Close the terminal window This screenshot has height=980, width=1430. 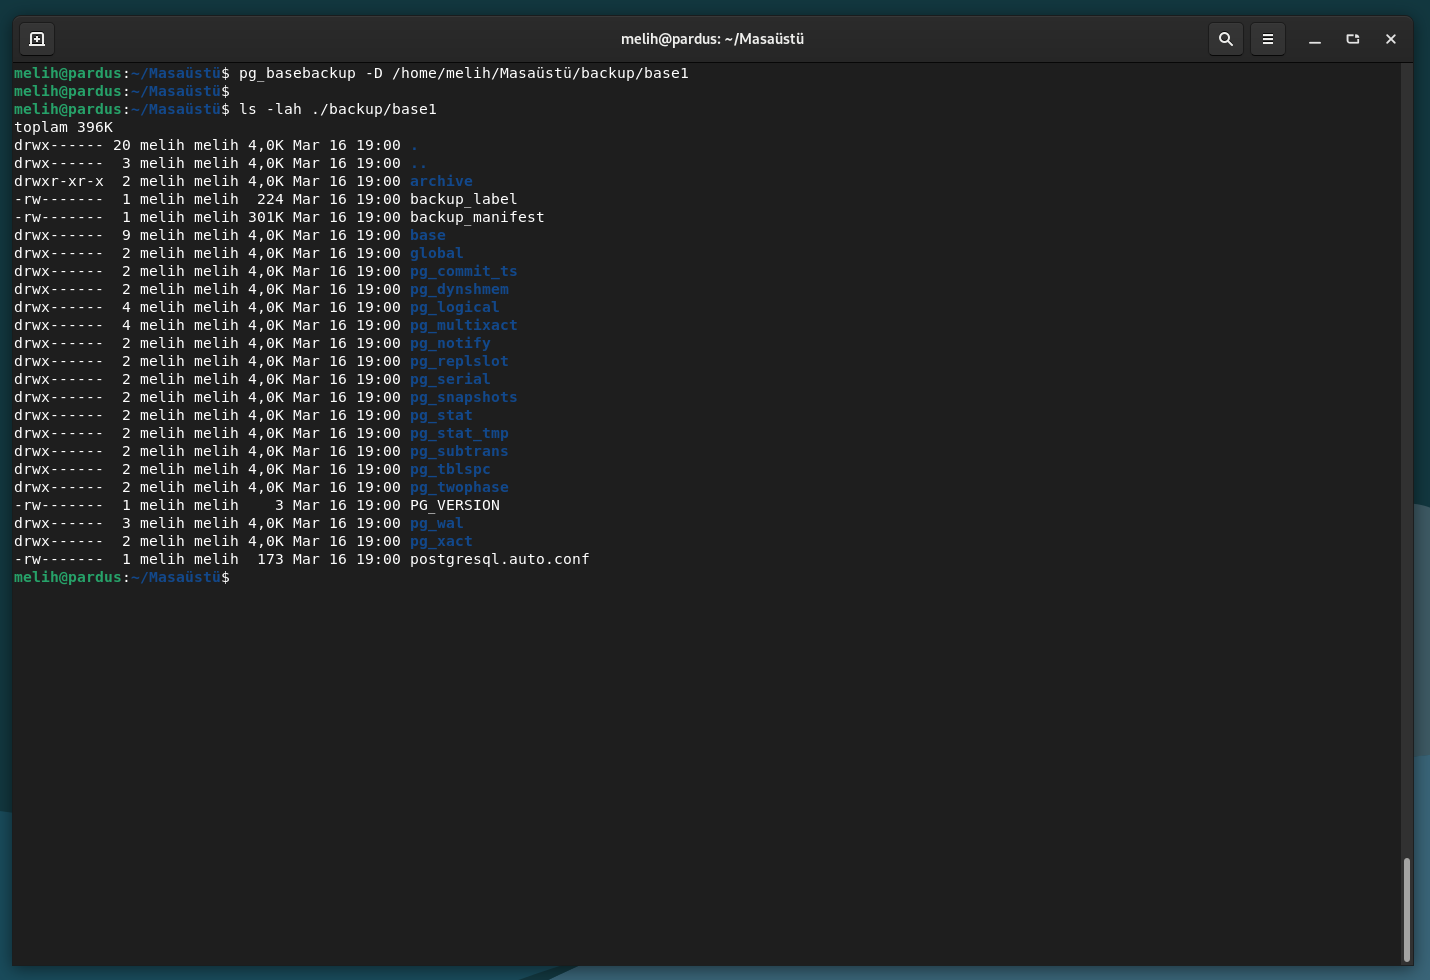[x=1391, y=39]
